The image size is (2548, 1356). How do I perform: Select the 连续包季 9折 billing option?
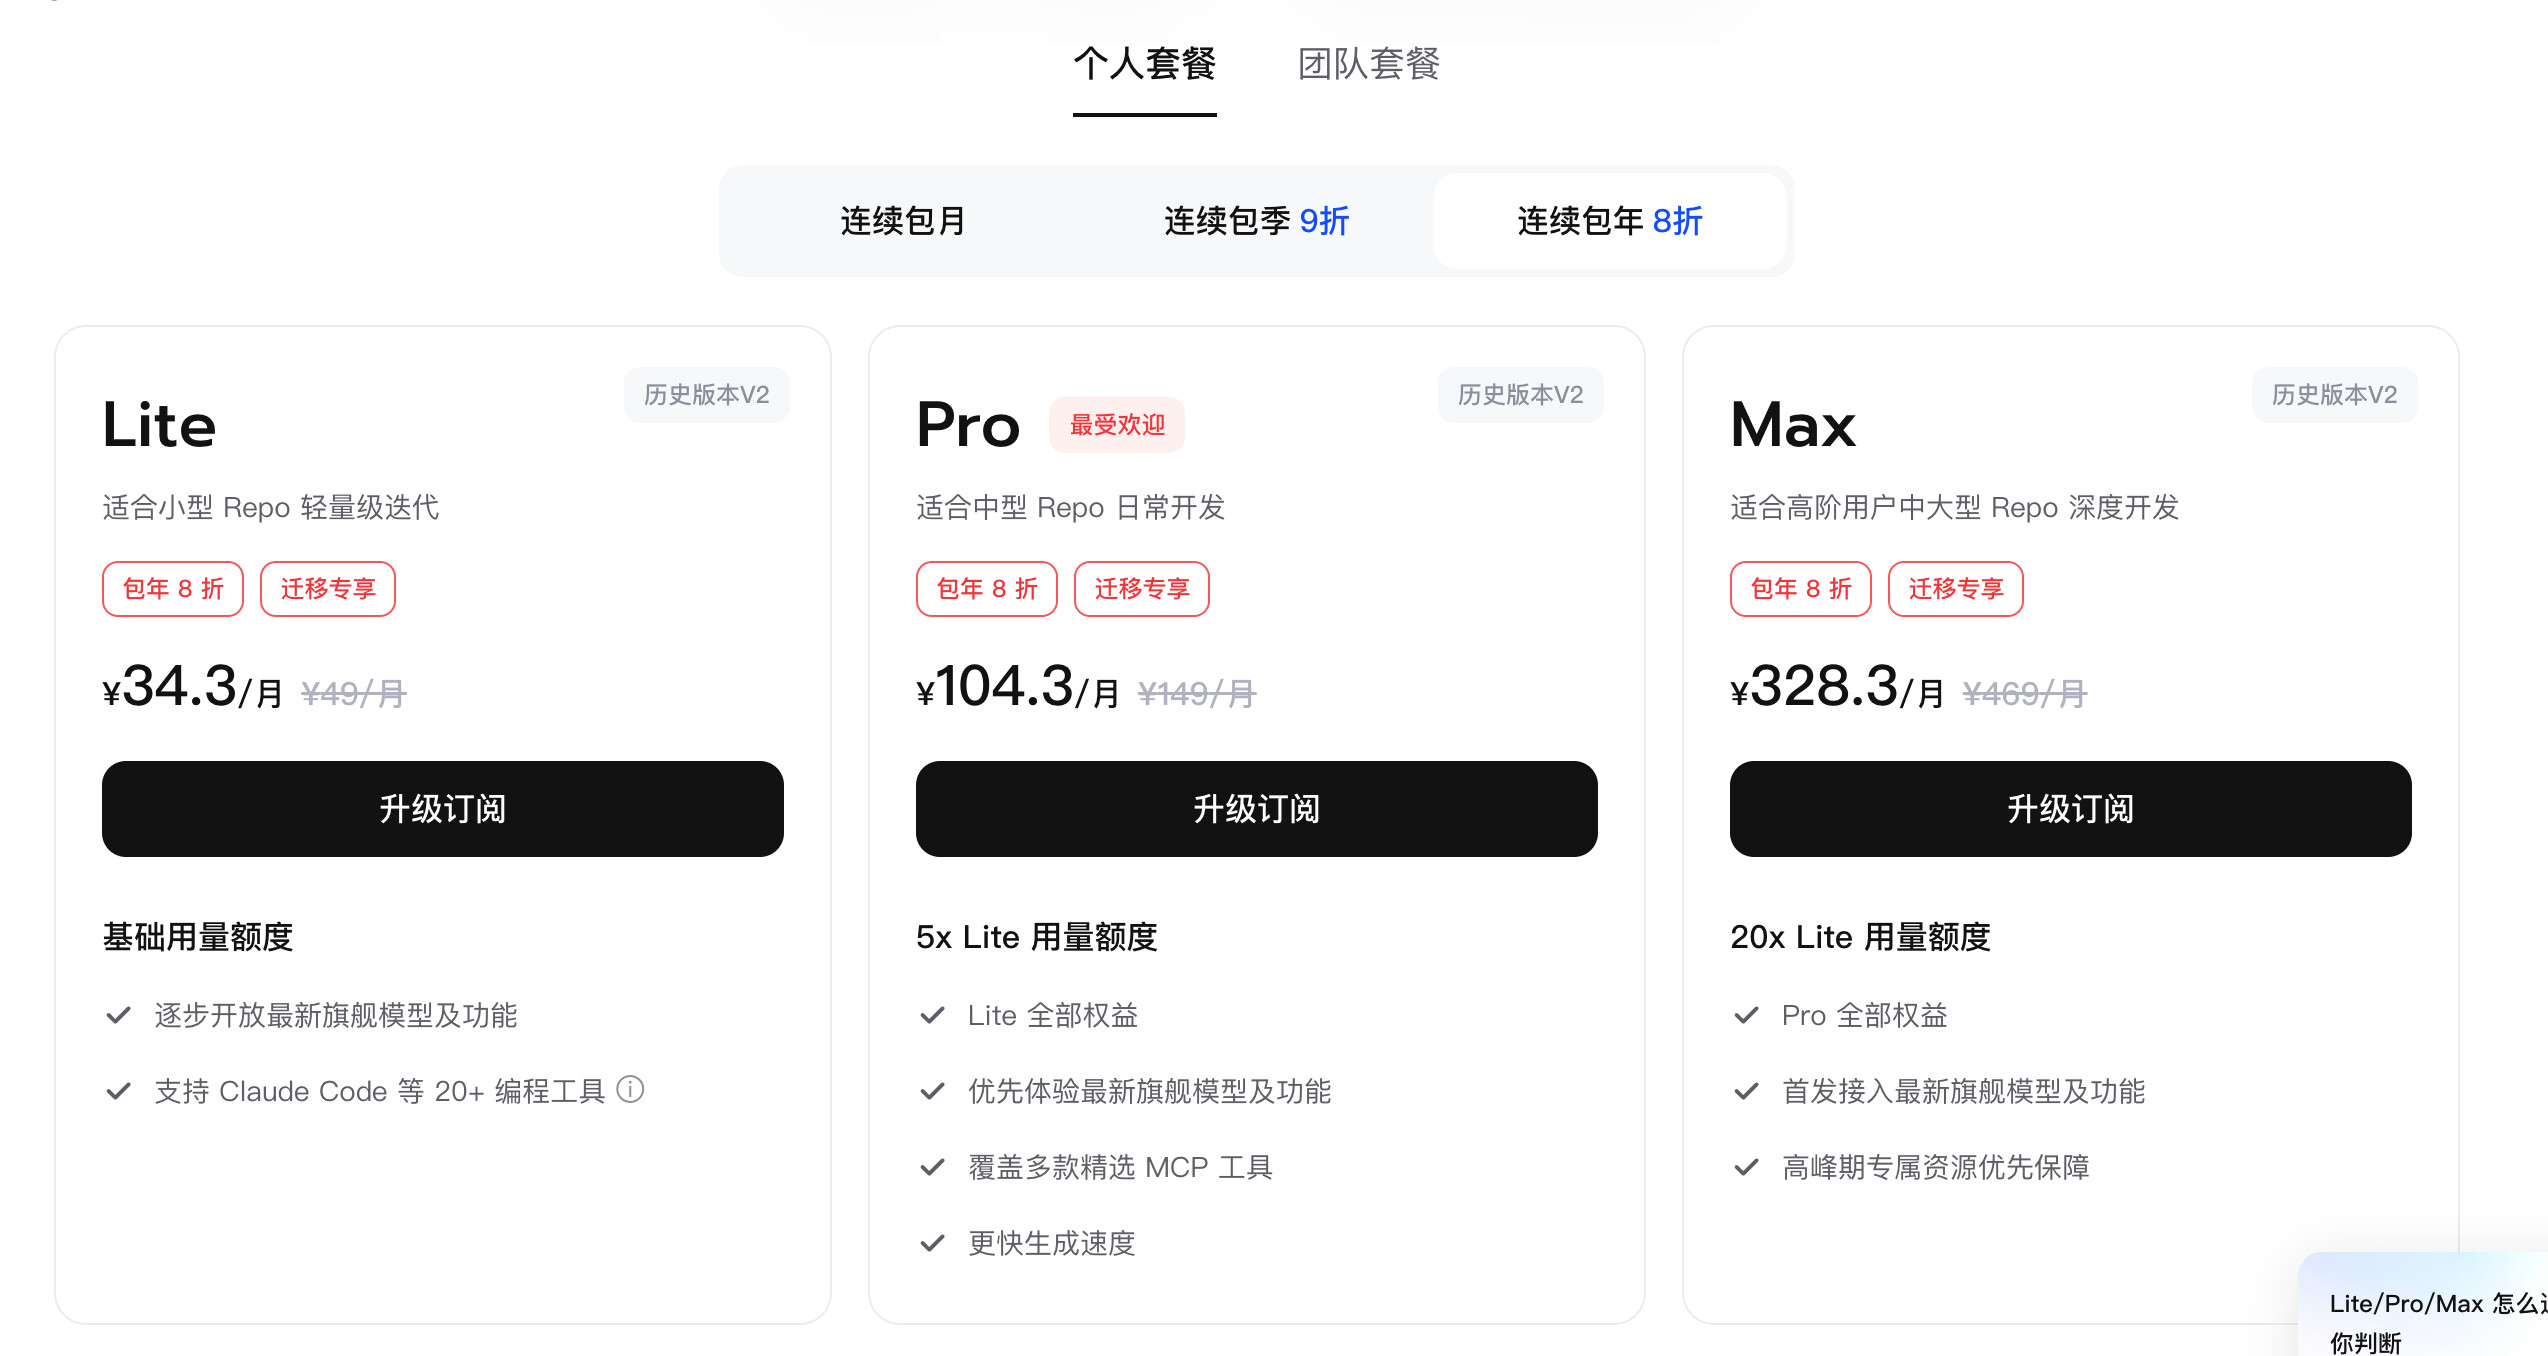pos(1257,221)
